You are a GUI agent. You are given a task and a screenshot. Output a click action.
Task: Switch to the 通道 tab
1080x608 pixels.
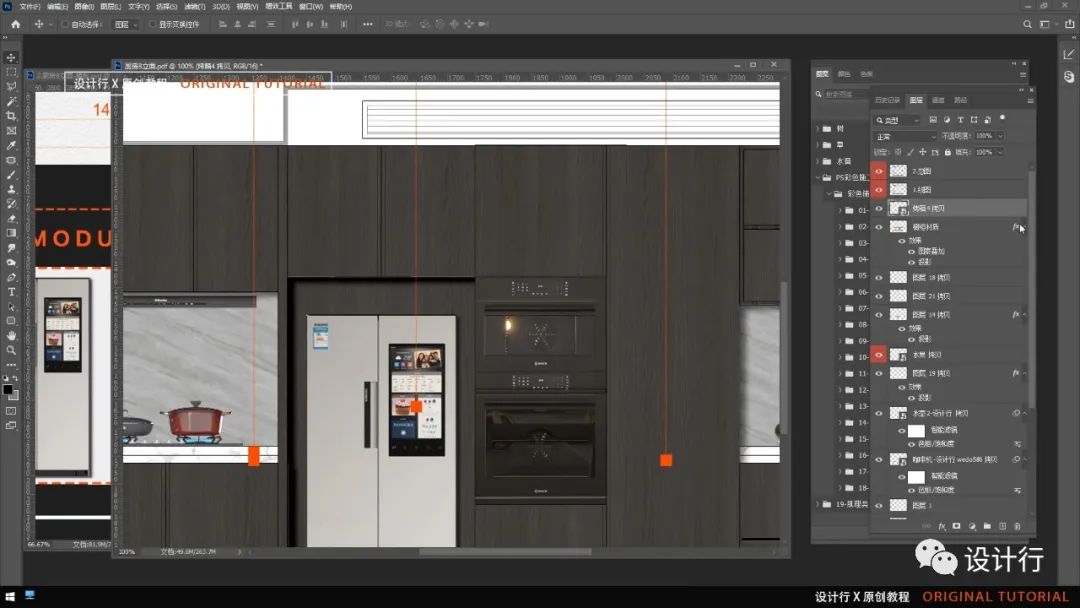click(x=938, y=101)
